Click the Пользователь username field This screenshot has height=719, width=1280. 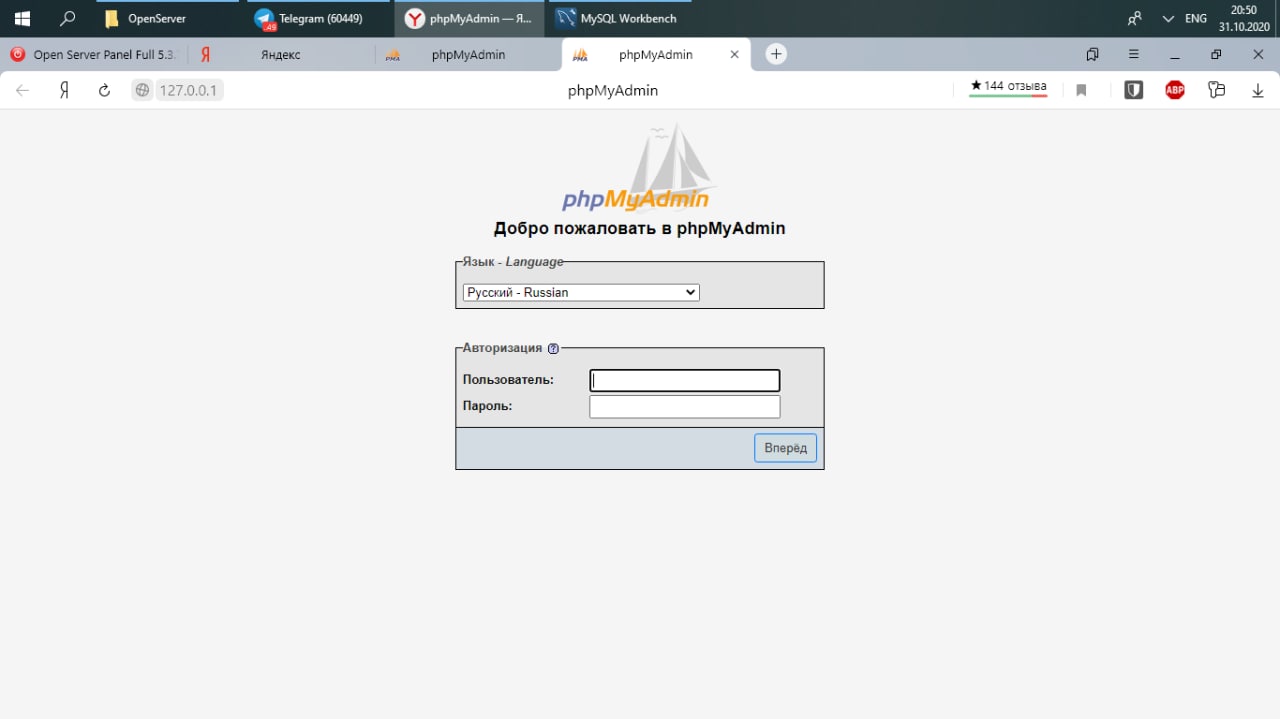coord(685,380)
